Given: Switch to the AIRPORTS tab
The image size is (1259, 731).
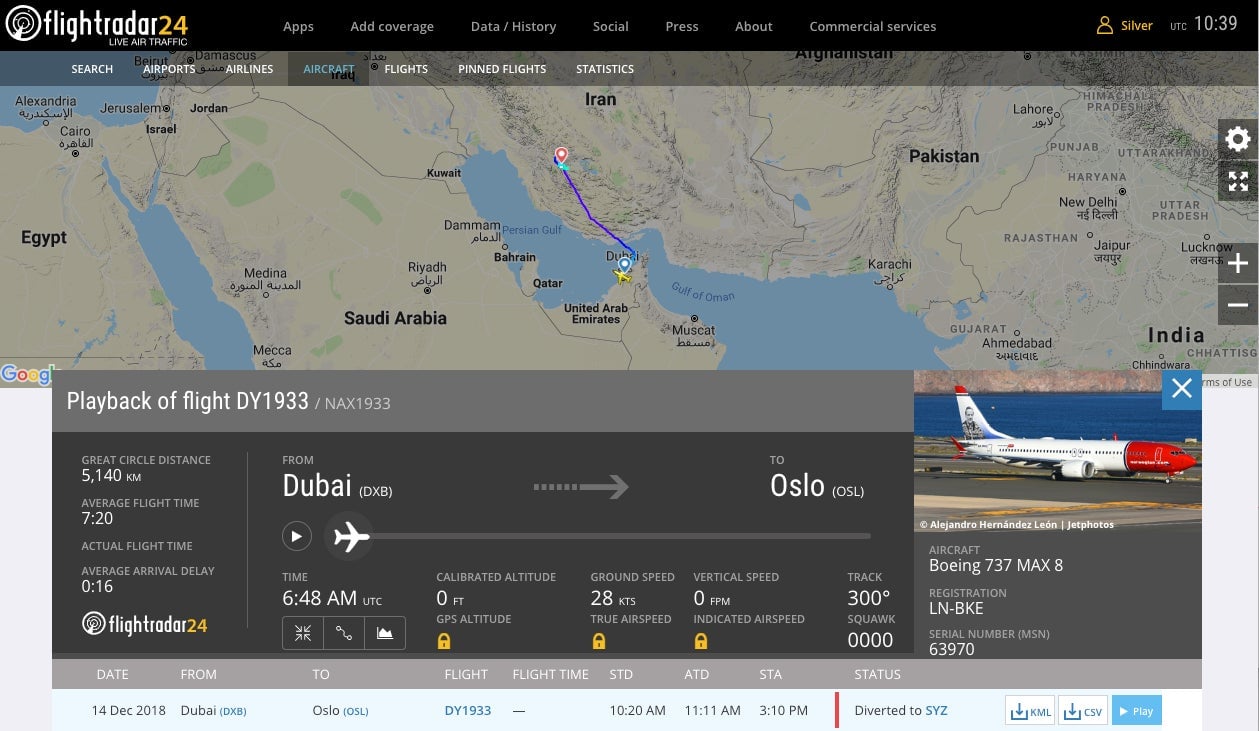Looking at the screenshot, I should [x=168, y=69].
